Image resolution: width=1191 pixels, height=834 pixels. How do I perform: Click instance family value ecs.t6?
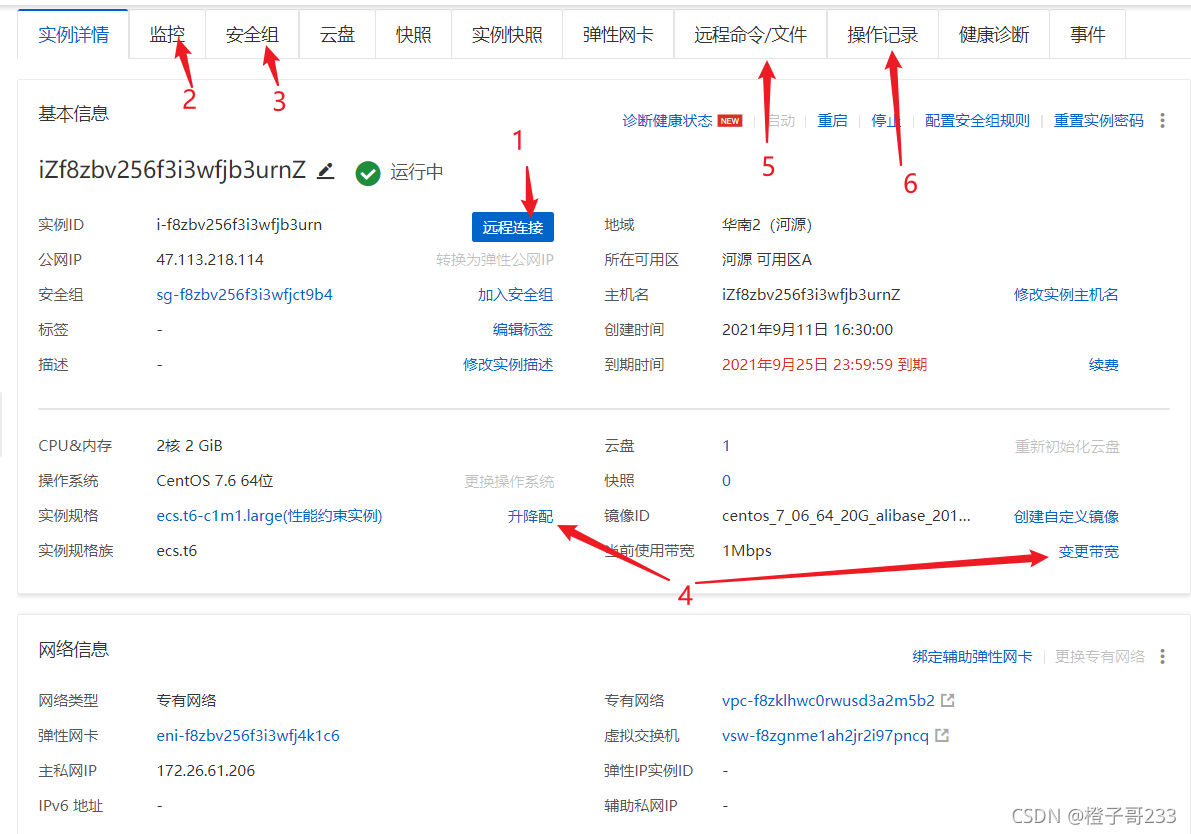177,551
